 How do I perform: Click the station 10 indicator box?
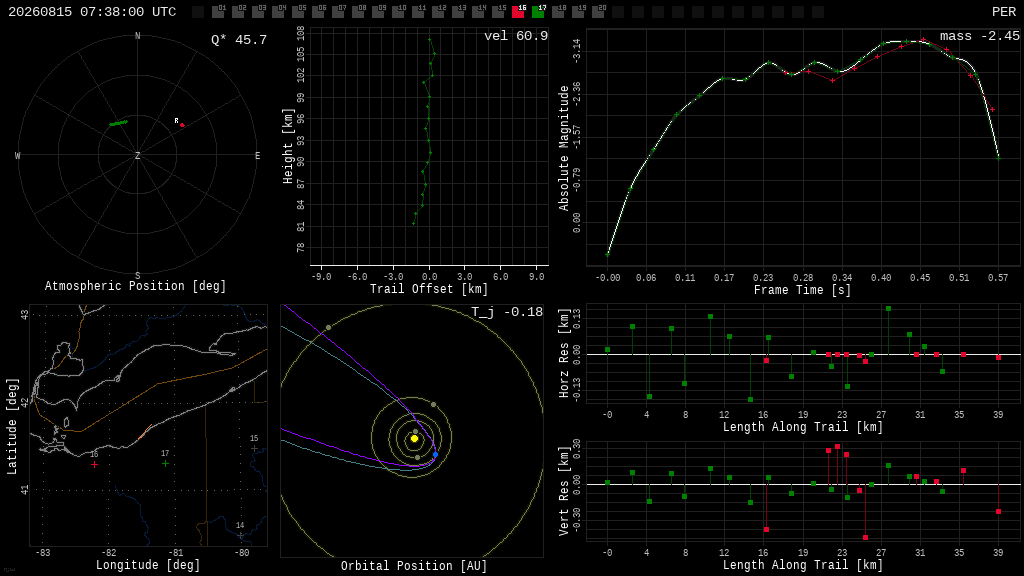(398, 11)
